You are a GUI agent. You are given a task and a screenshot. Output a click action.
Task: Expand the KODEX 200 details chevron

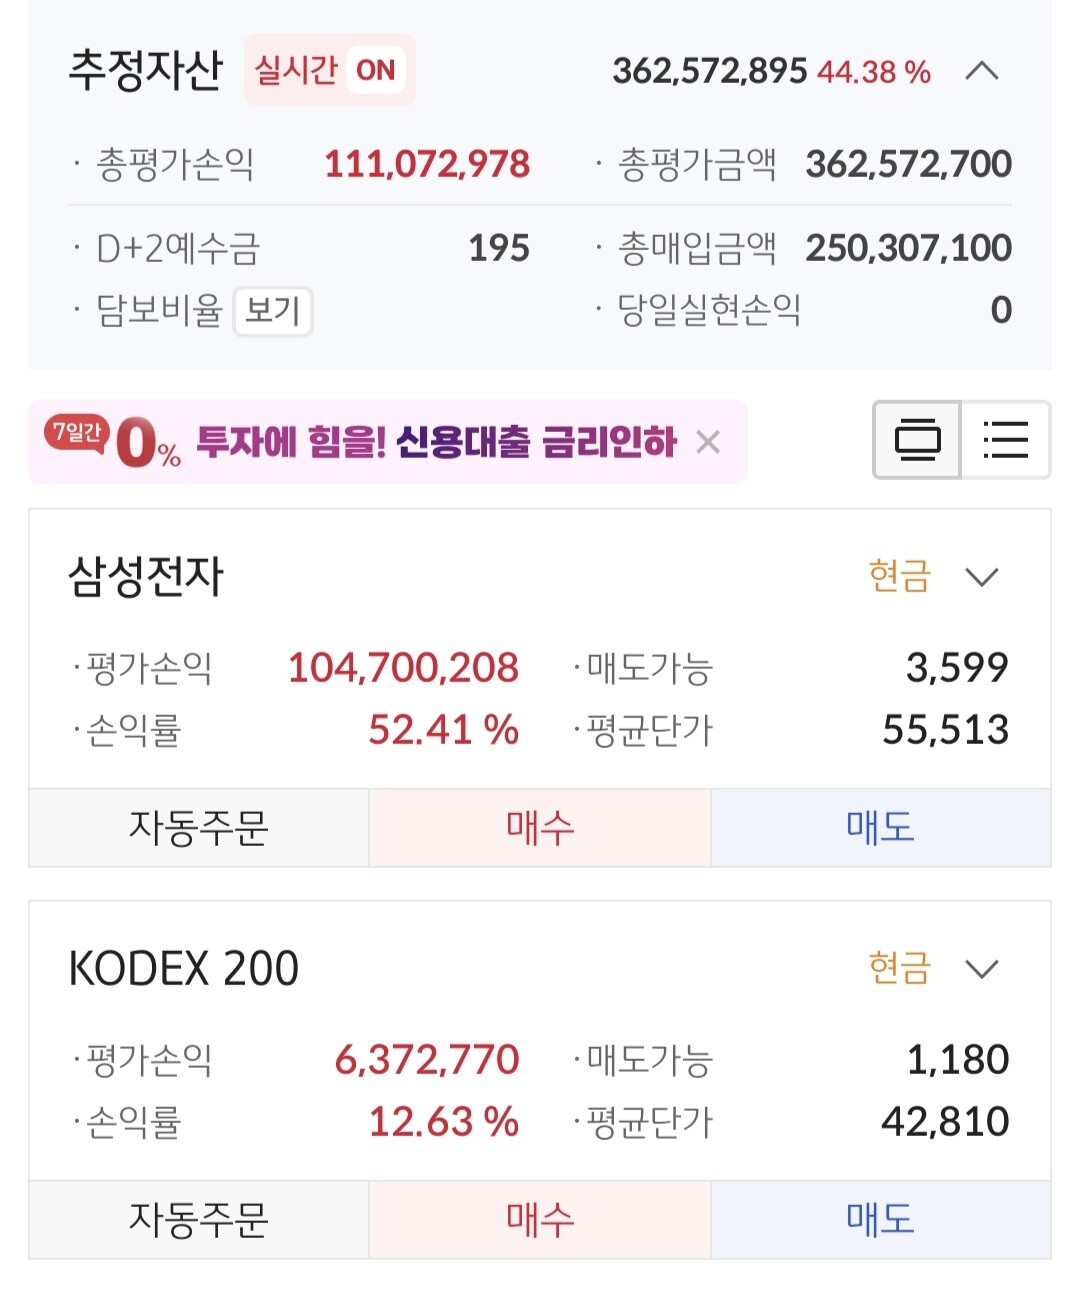tap(982, 969)
